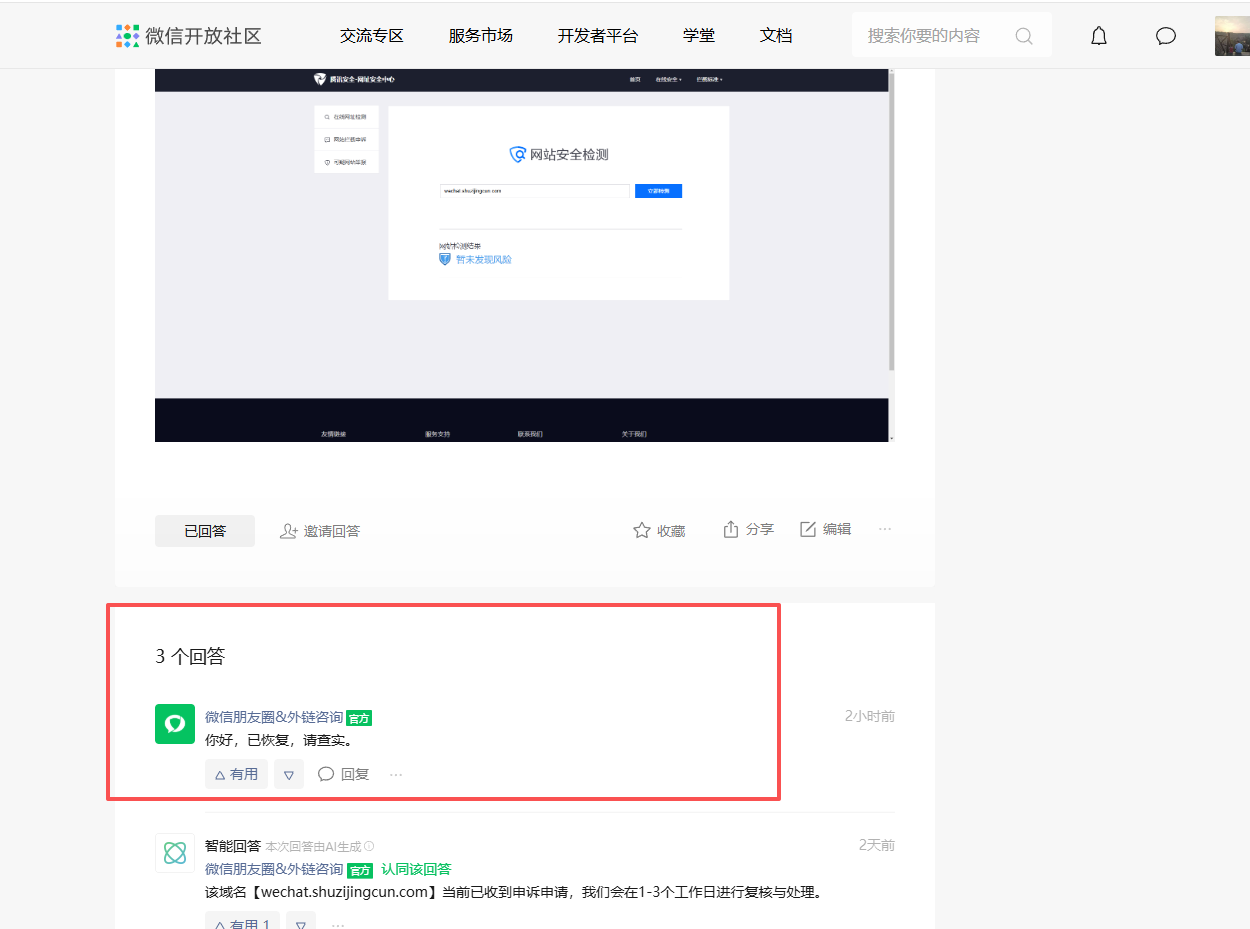Open the user avatar in header
Image resolution: width=1250 pixels, height=929 pixels.
click(1232, 36)
